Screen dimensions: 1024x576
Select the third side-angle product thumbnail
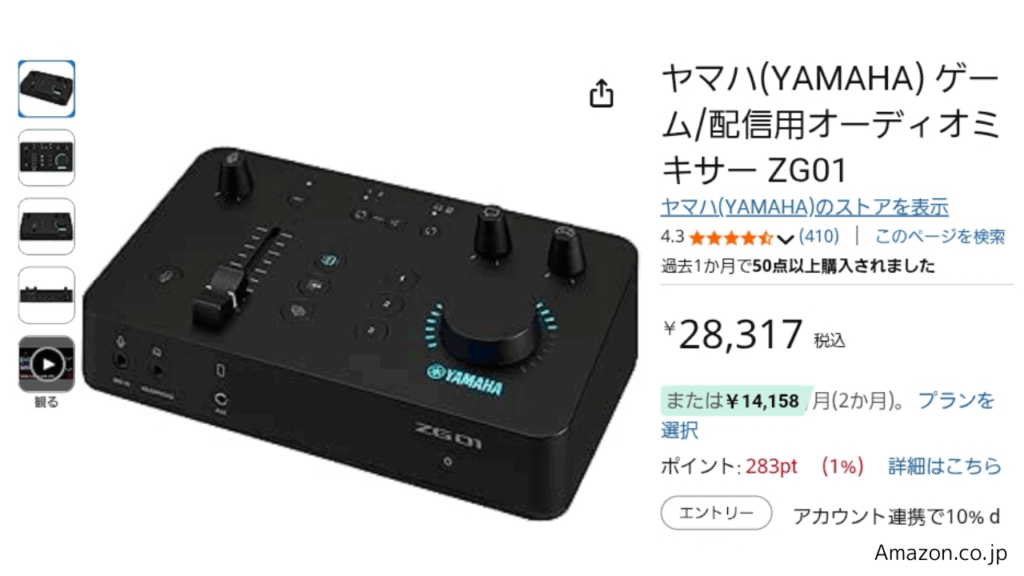coord(46,226)
